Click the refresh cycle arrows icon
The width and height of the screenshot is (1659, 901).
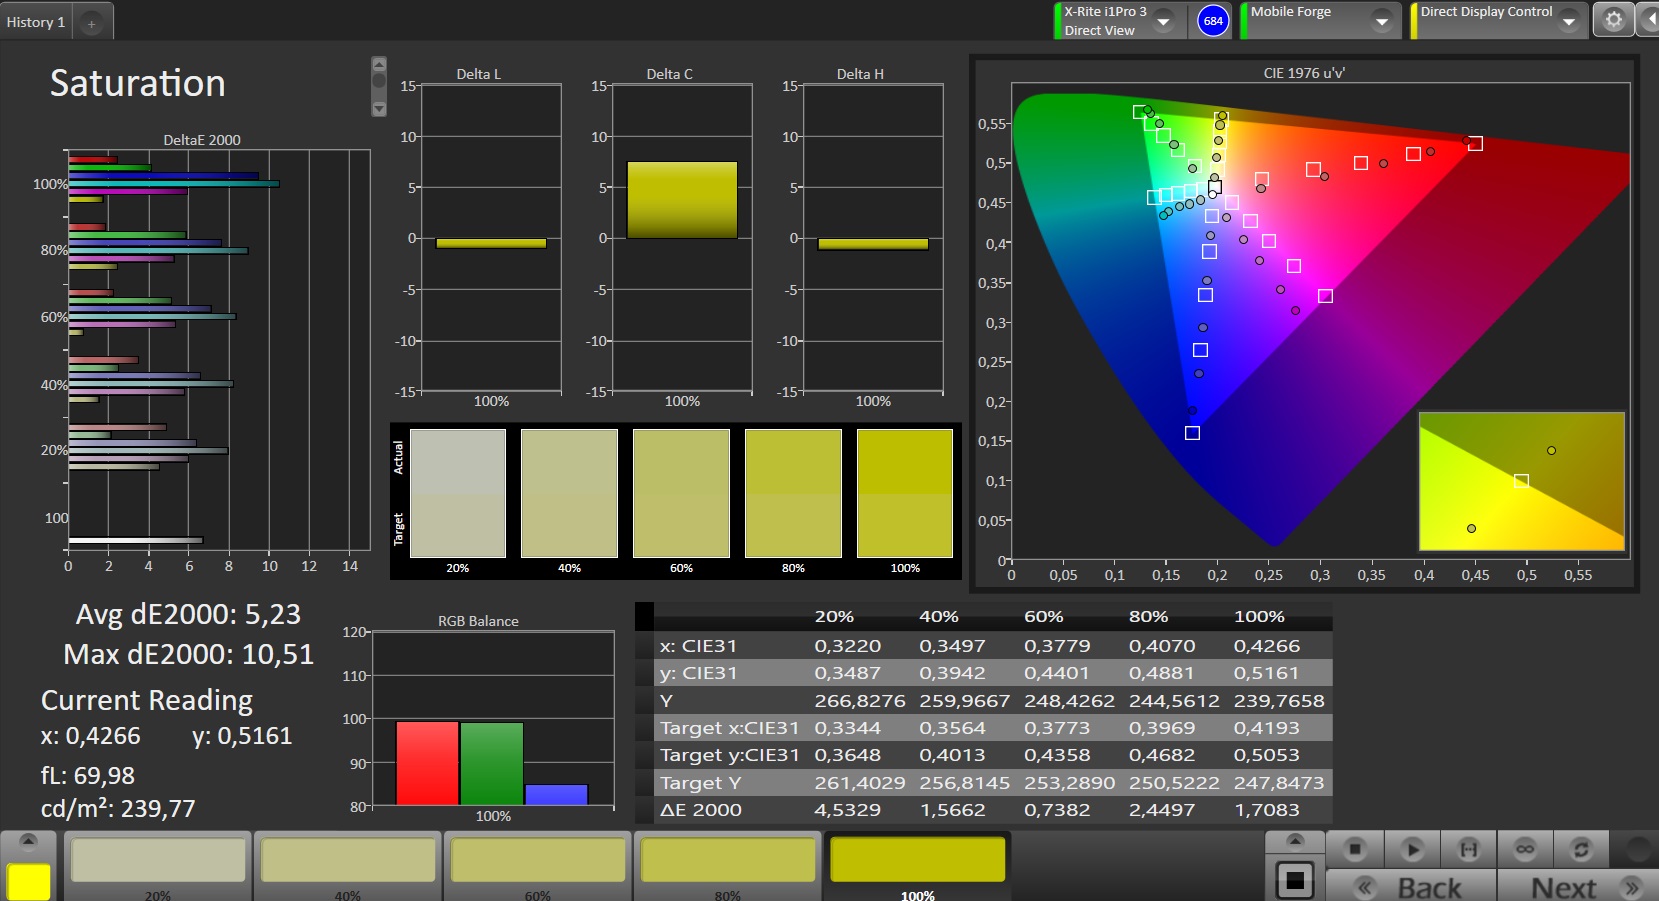(1581, 849)
